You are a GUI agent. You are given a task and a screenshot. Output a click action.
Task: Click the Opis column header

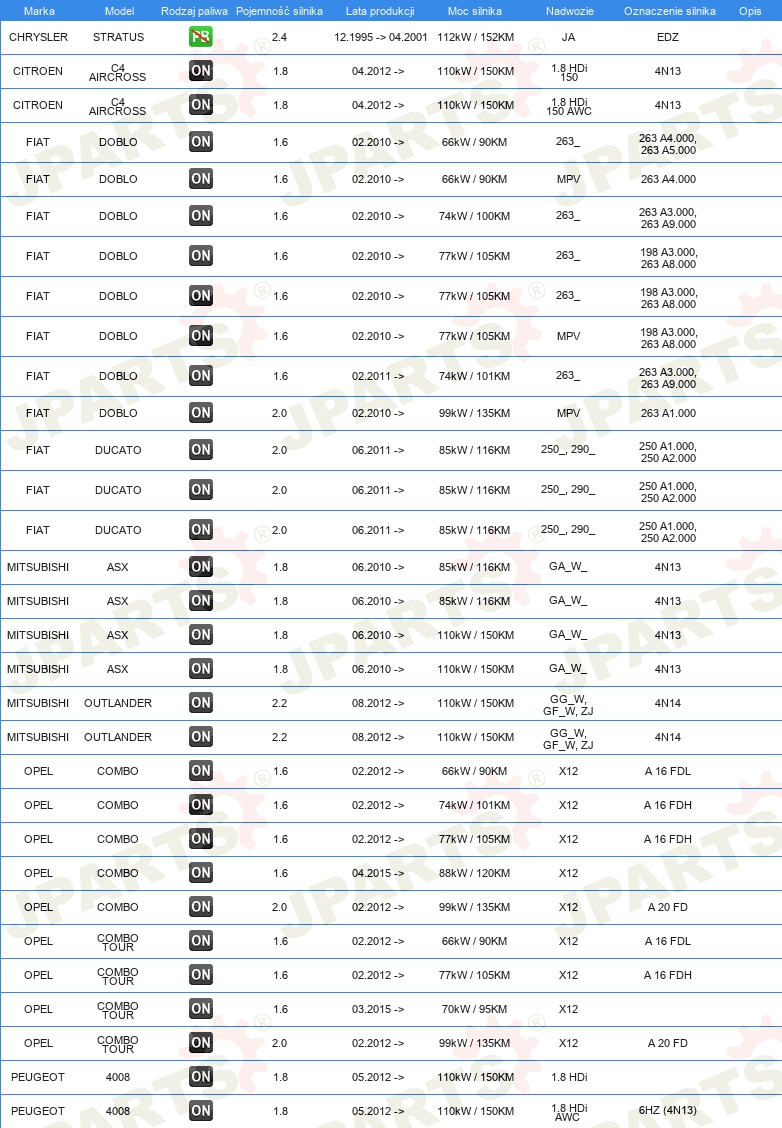(x=750, y=11)
